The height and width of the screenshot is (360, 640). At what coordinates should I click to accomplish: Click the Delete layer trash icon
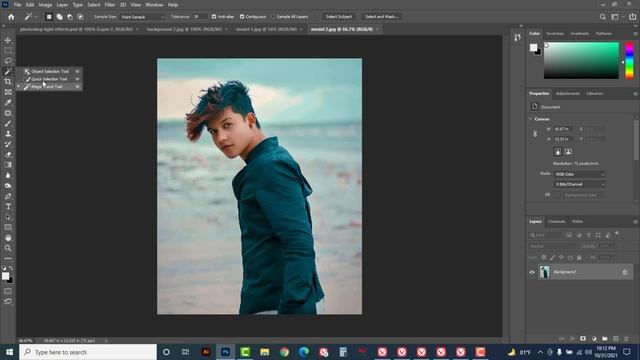626,339
